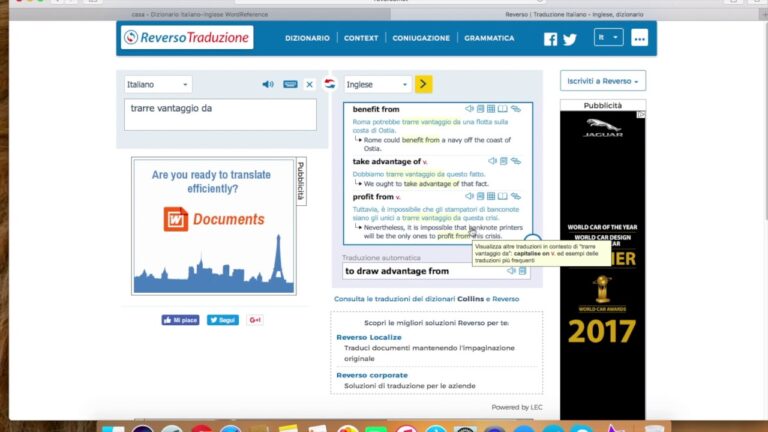Click the Reverso Traduzione logo
768x432 pixels.
[x=187, y=37]
